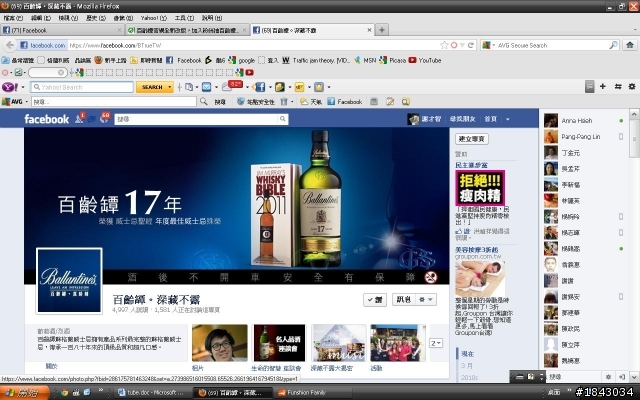
Task: Click the facebook logo in blue header
Action: pos(47,119)
